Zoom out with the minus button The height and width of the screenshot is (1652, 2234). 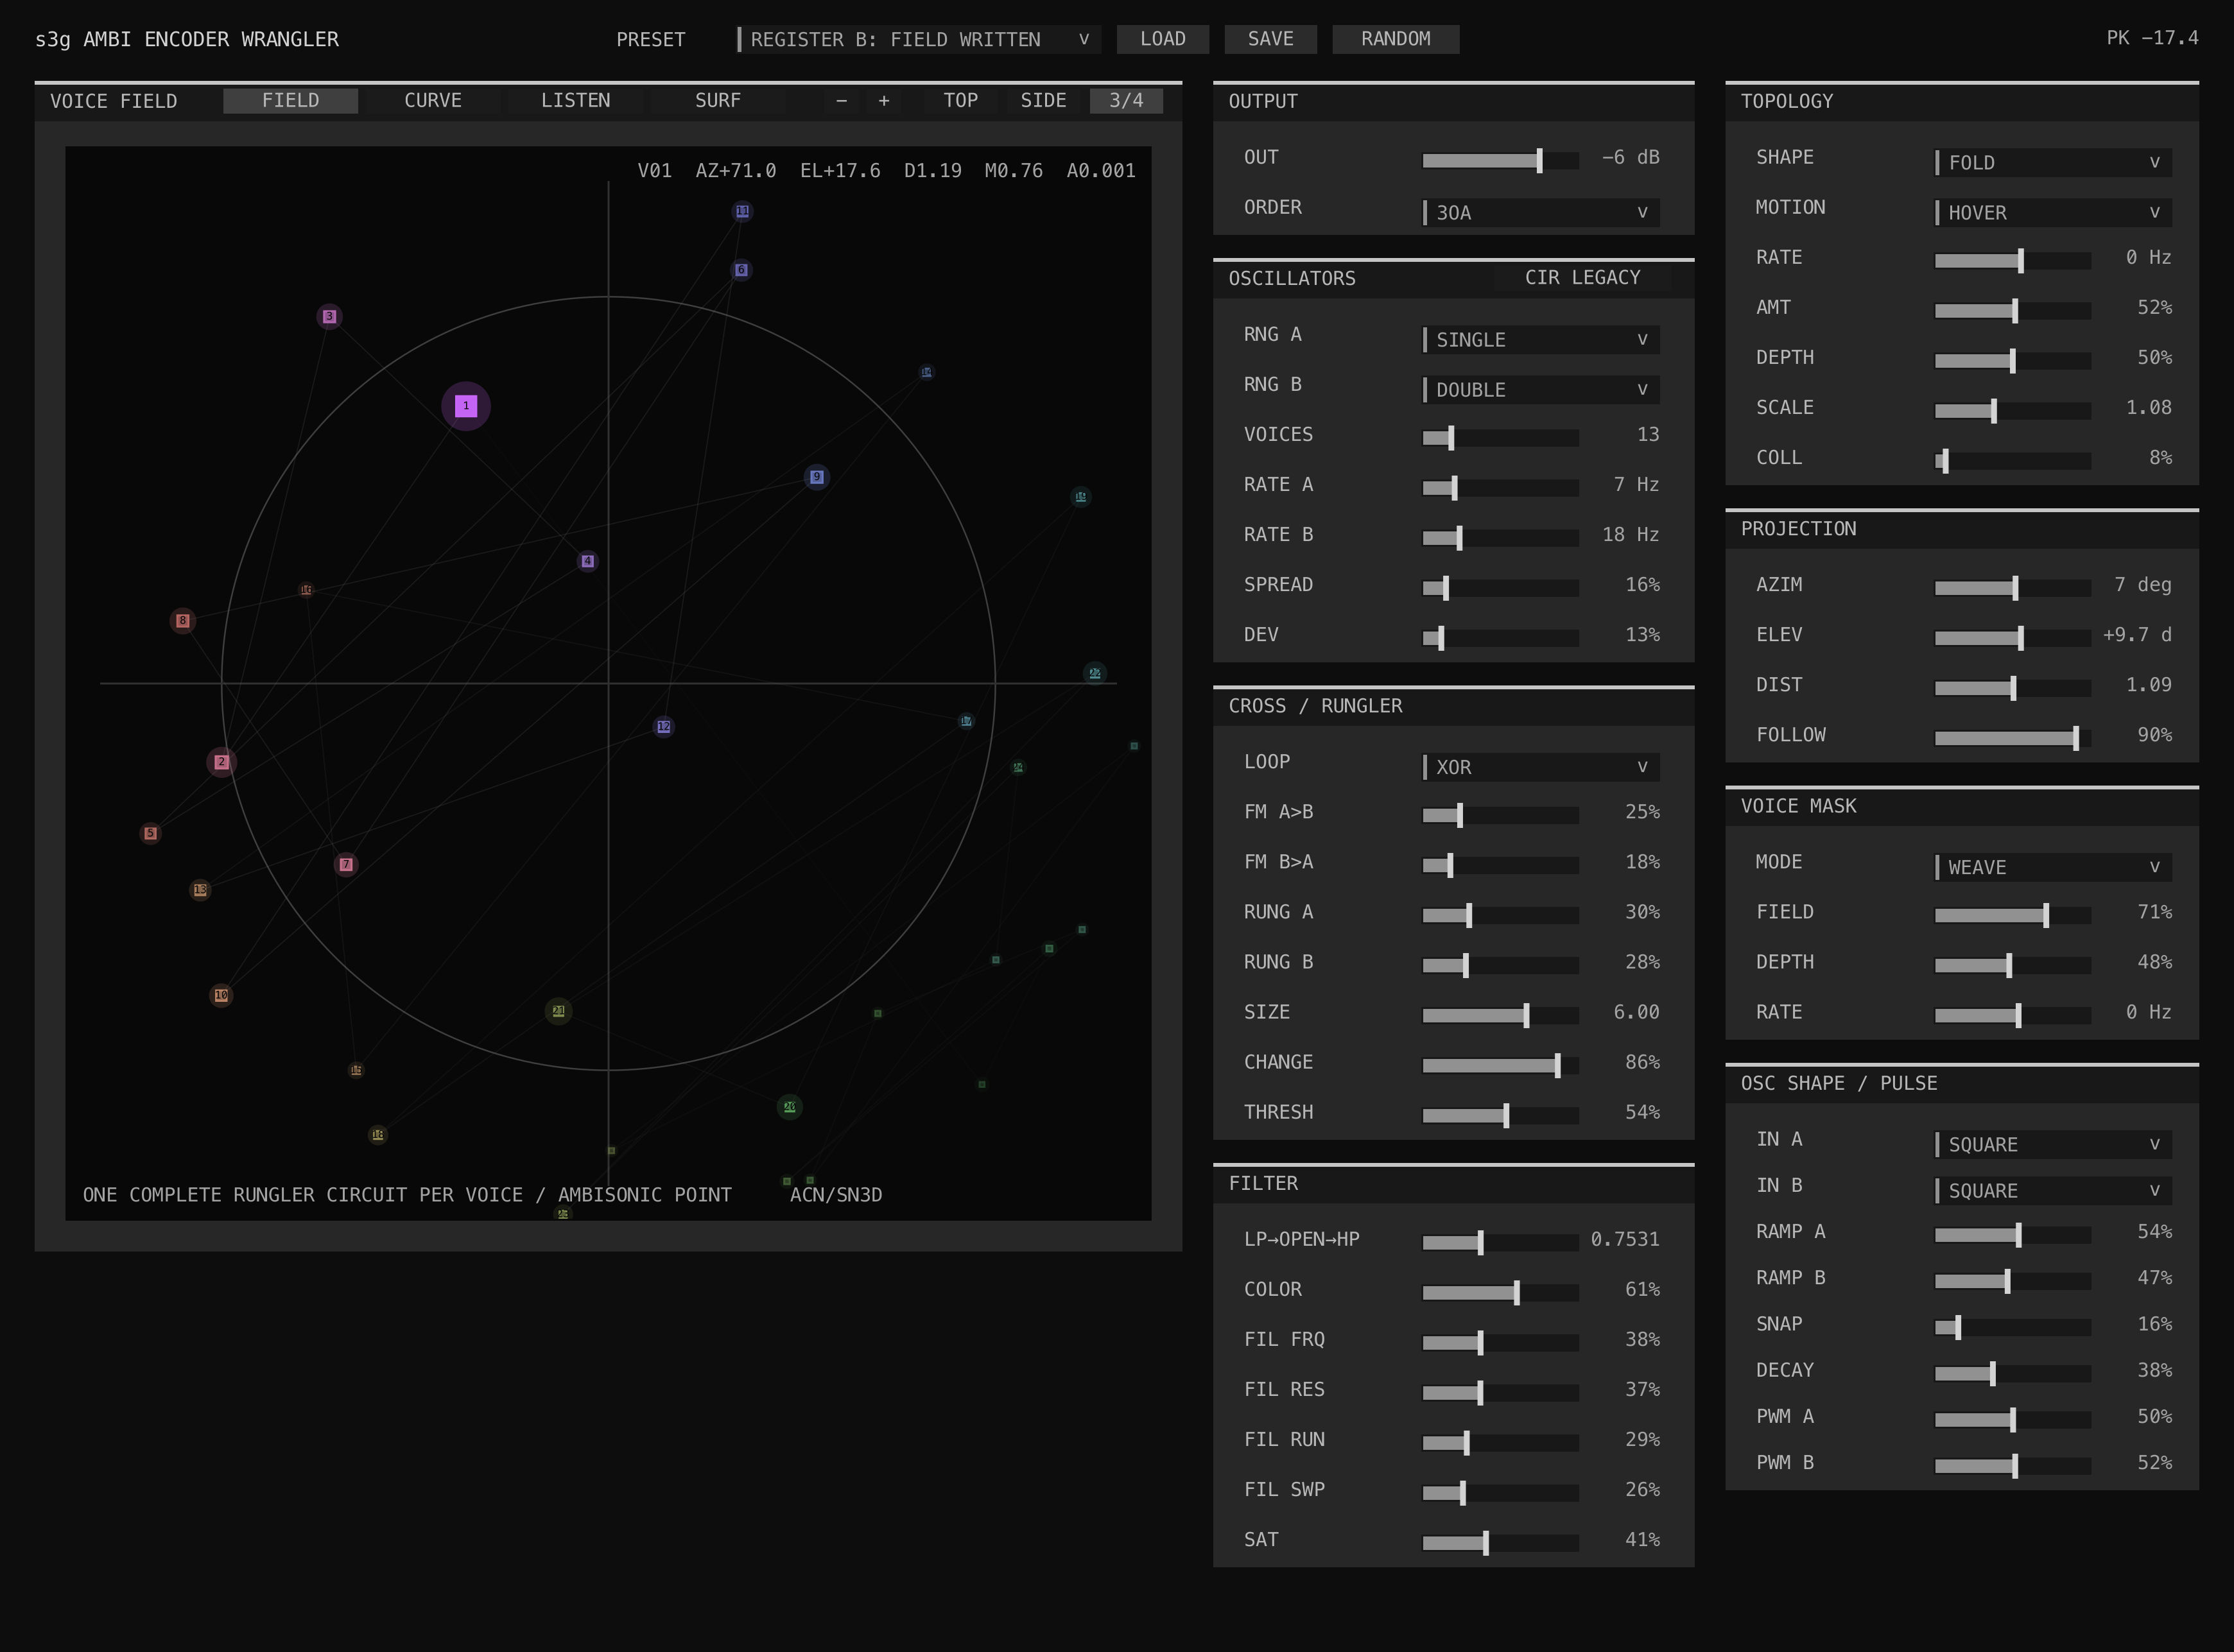842,101
